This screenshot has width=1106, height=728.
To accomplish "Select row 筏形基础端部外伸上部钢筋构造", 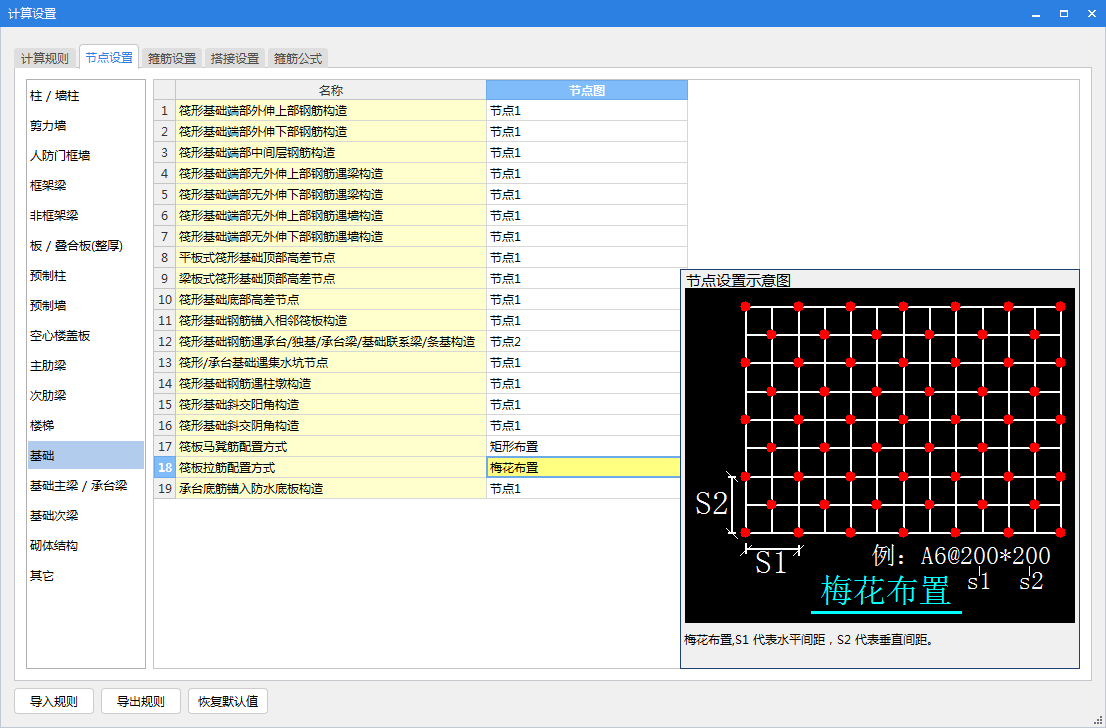I will (331, 111).
